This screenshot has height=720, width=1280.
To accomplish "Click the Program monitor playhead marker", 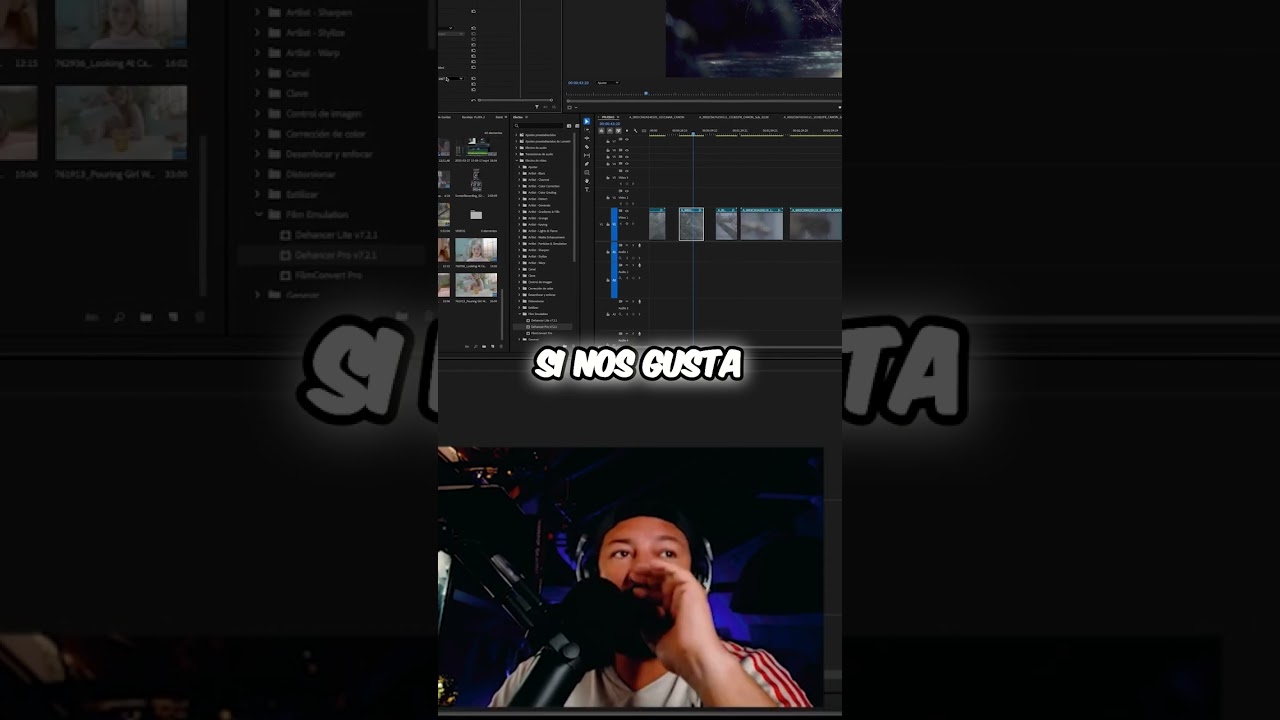I will click(646, 93).
